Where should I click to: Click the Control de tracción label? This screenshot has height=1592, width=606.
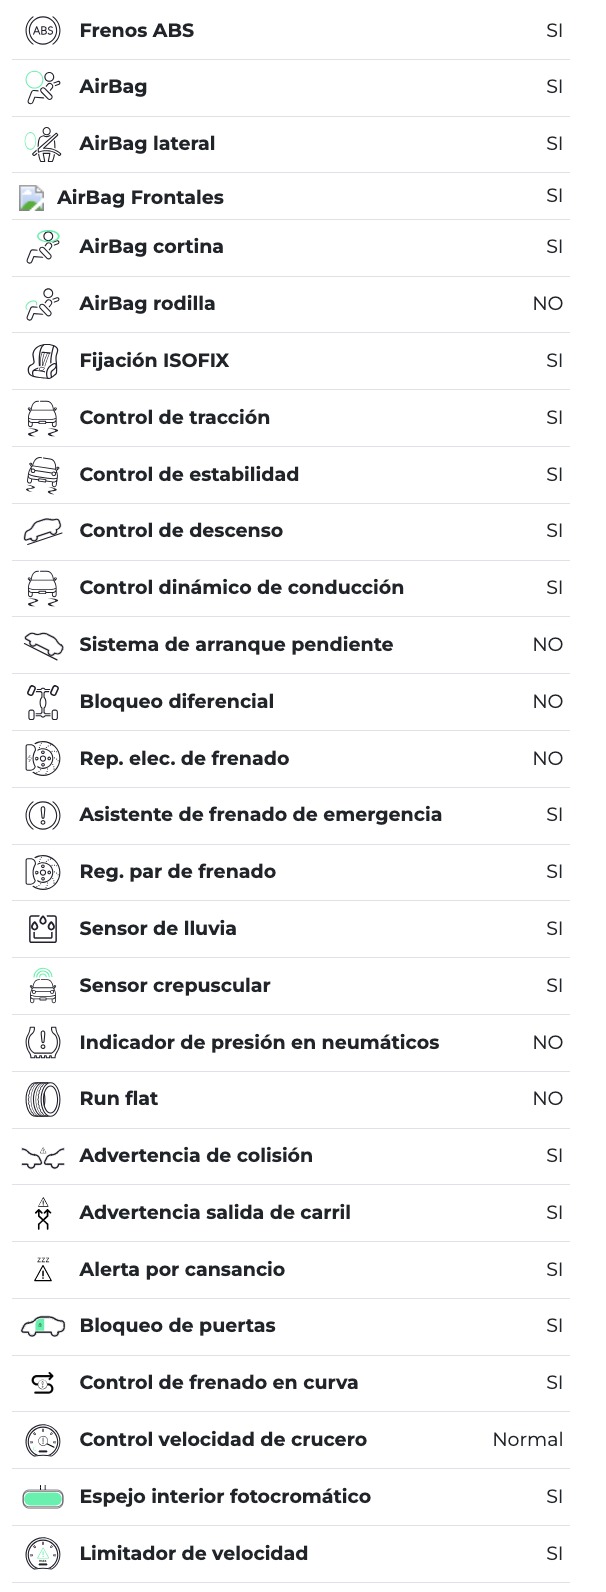click(x=175, y=417)
